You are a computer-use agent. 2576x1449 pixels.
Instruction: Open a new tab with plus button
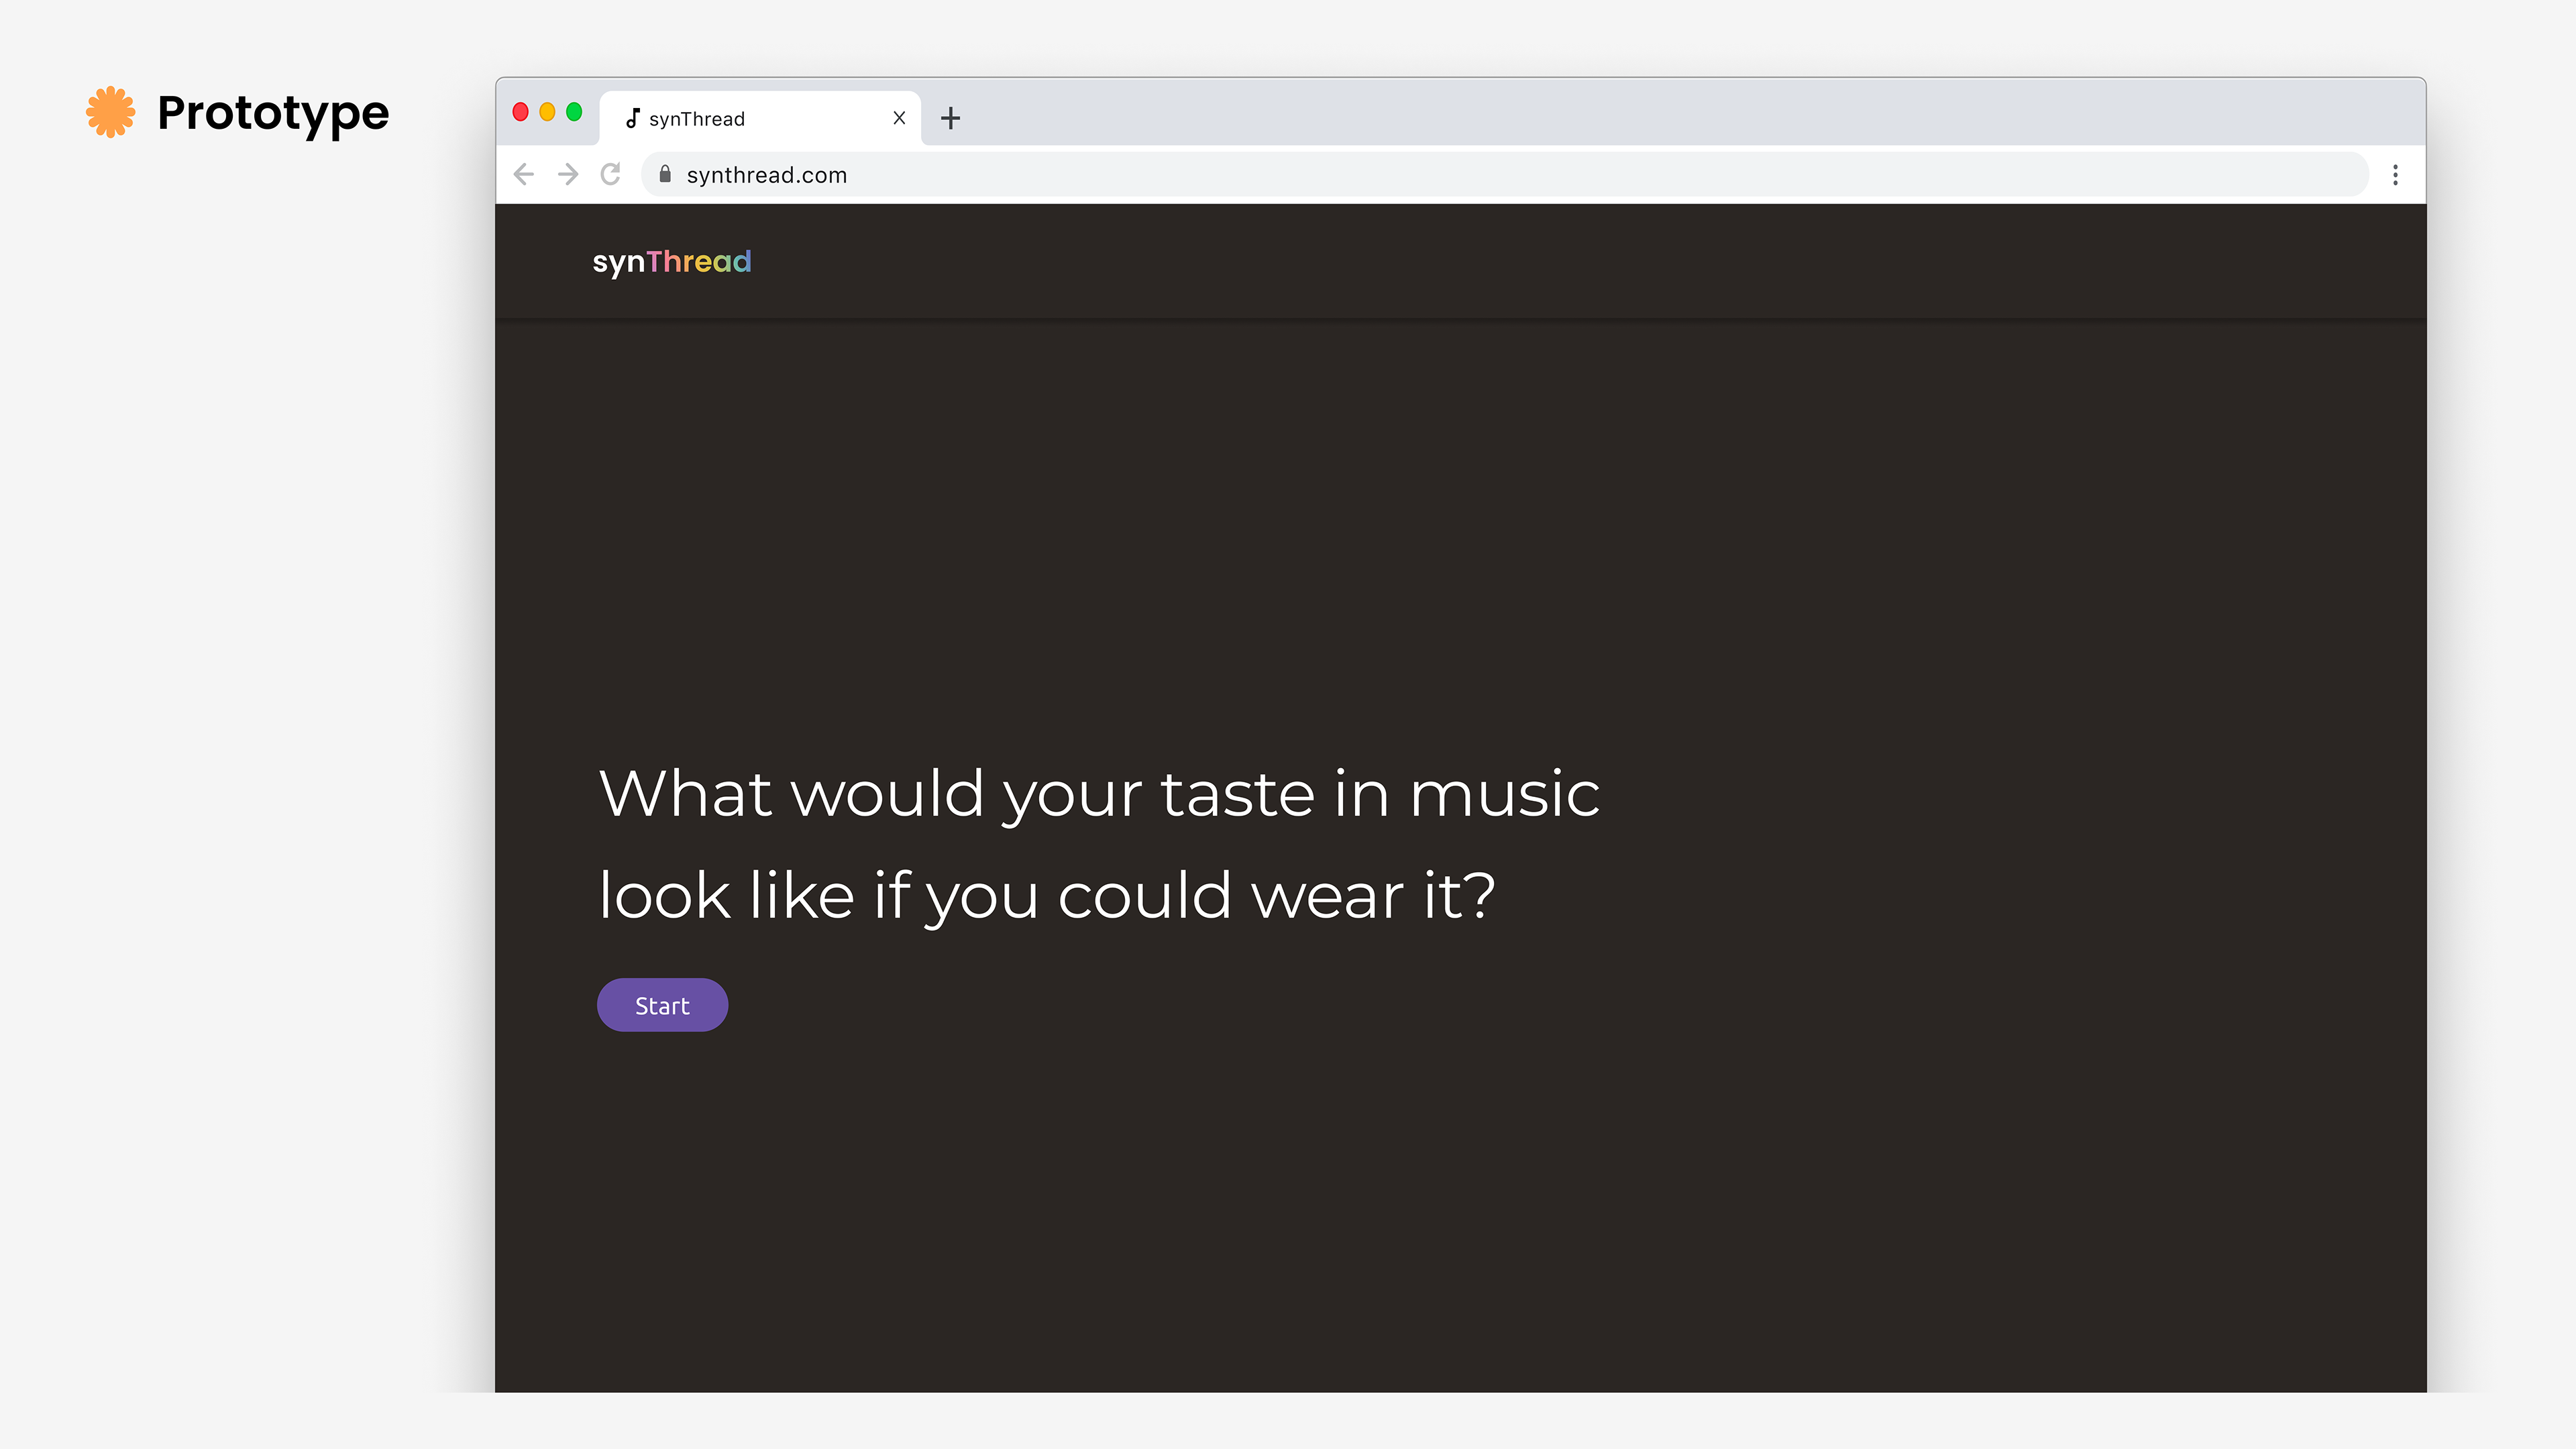point(950,118)
